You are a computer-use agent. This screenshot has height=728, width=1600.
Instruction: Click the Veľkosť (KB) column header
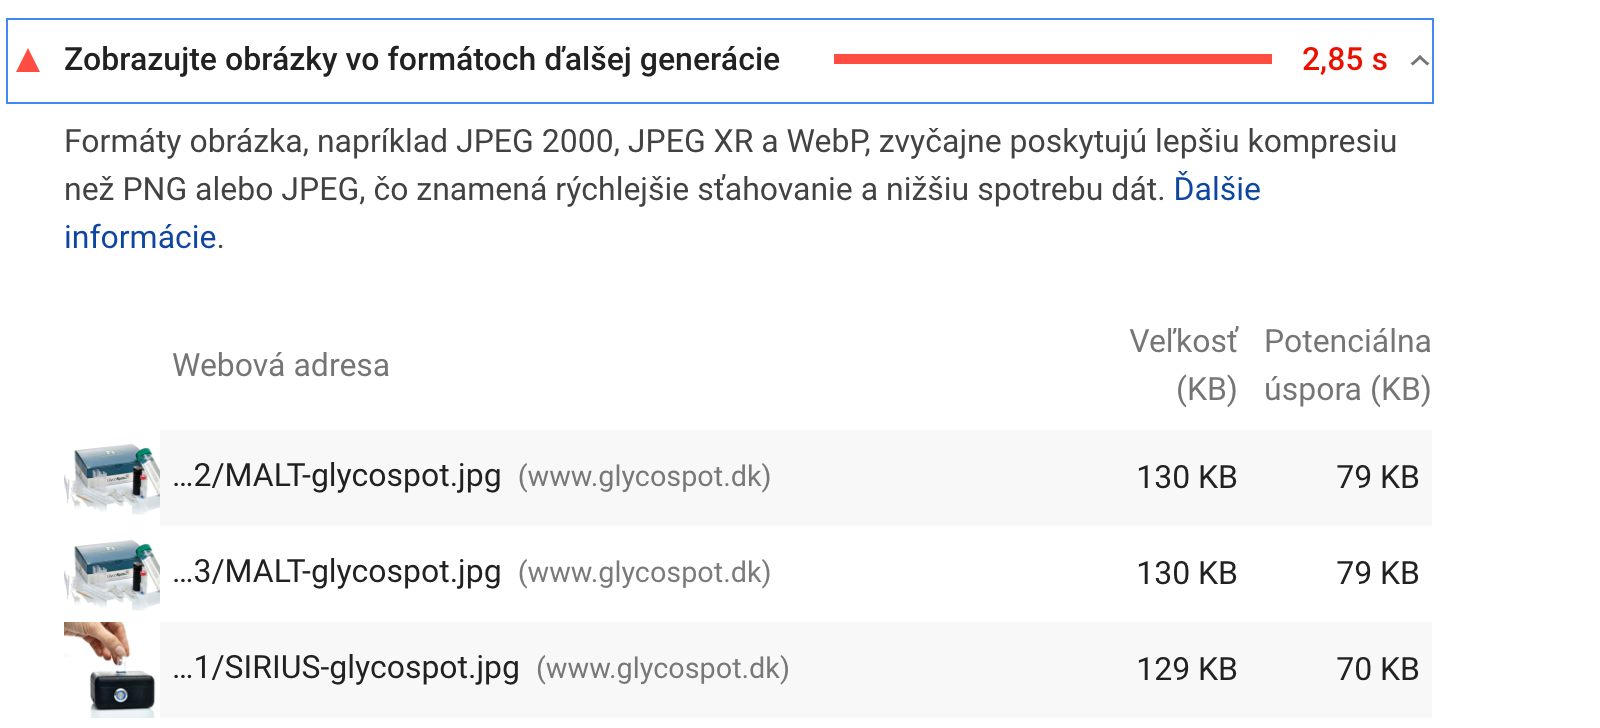(1184, 365)
